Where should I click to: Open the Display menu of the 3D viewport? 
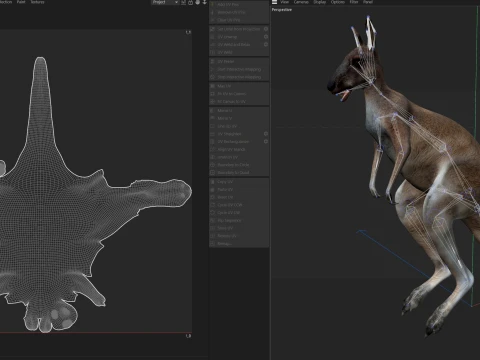pyautogui.click(x=319, y=2)
